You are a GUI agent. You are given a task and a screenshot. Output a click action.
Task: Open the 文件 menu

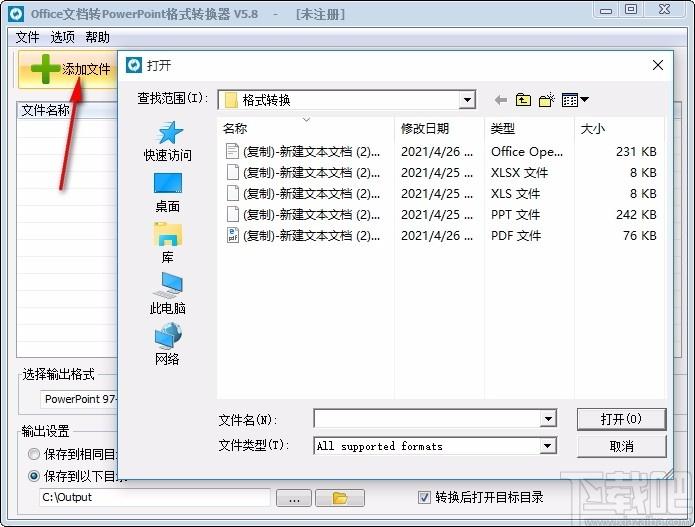27,37
